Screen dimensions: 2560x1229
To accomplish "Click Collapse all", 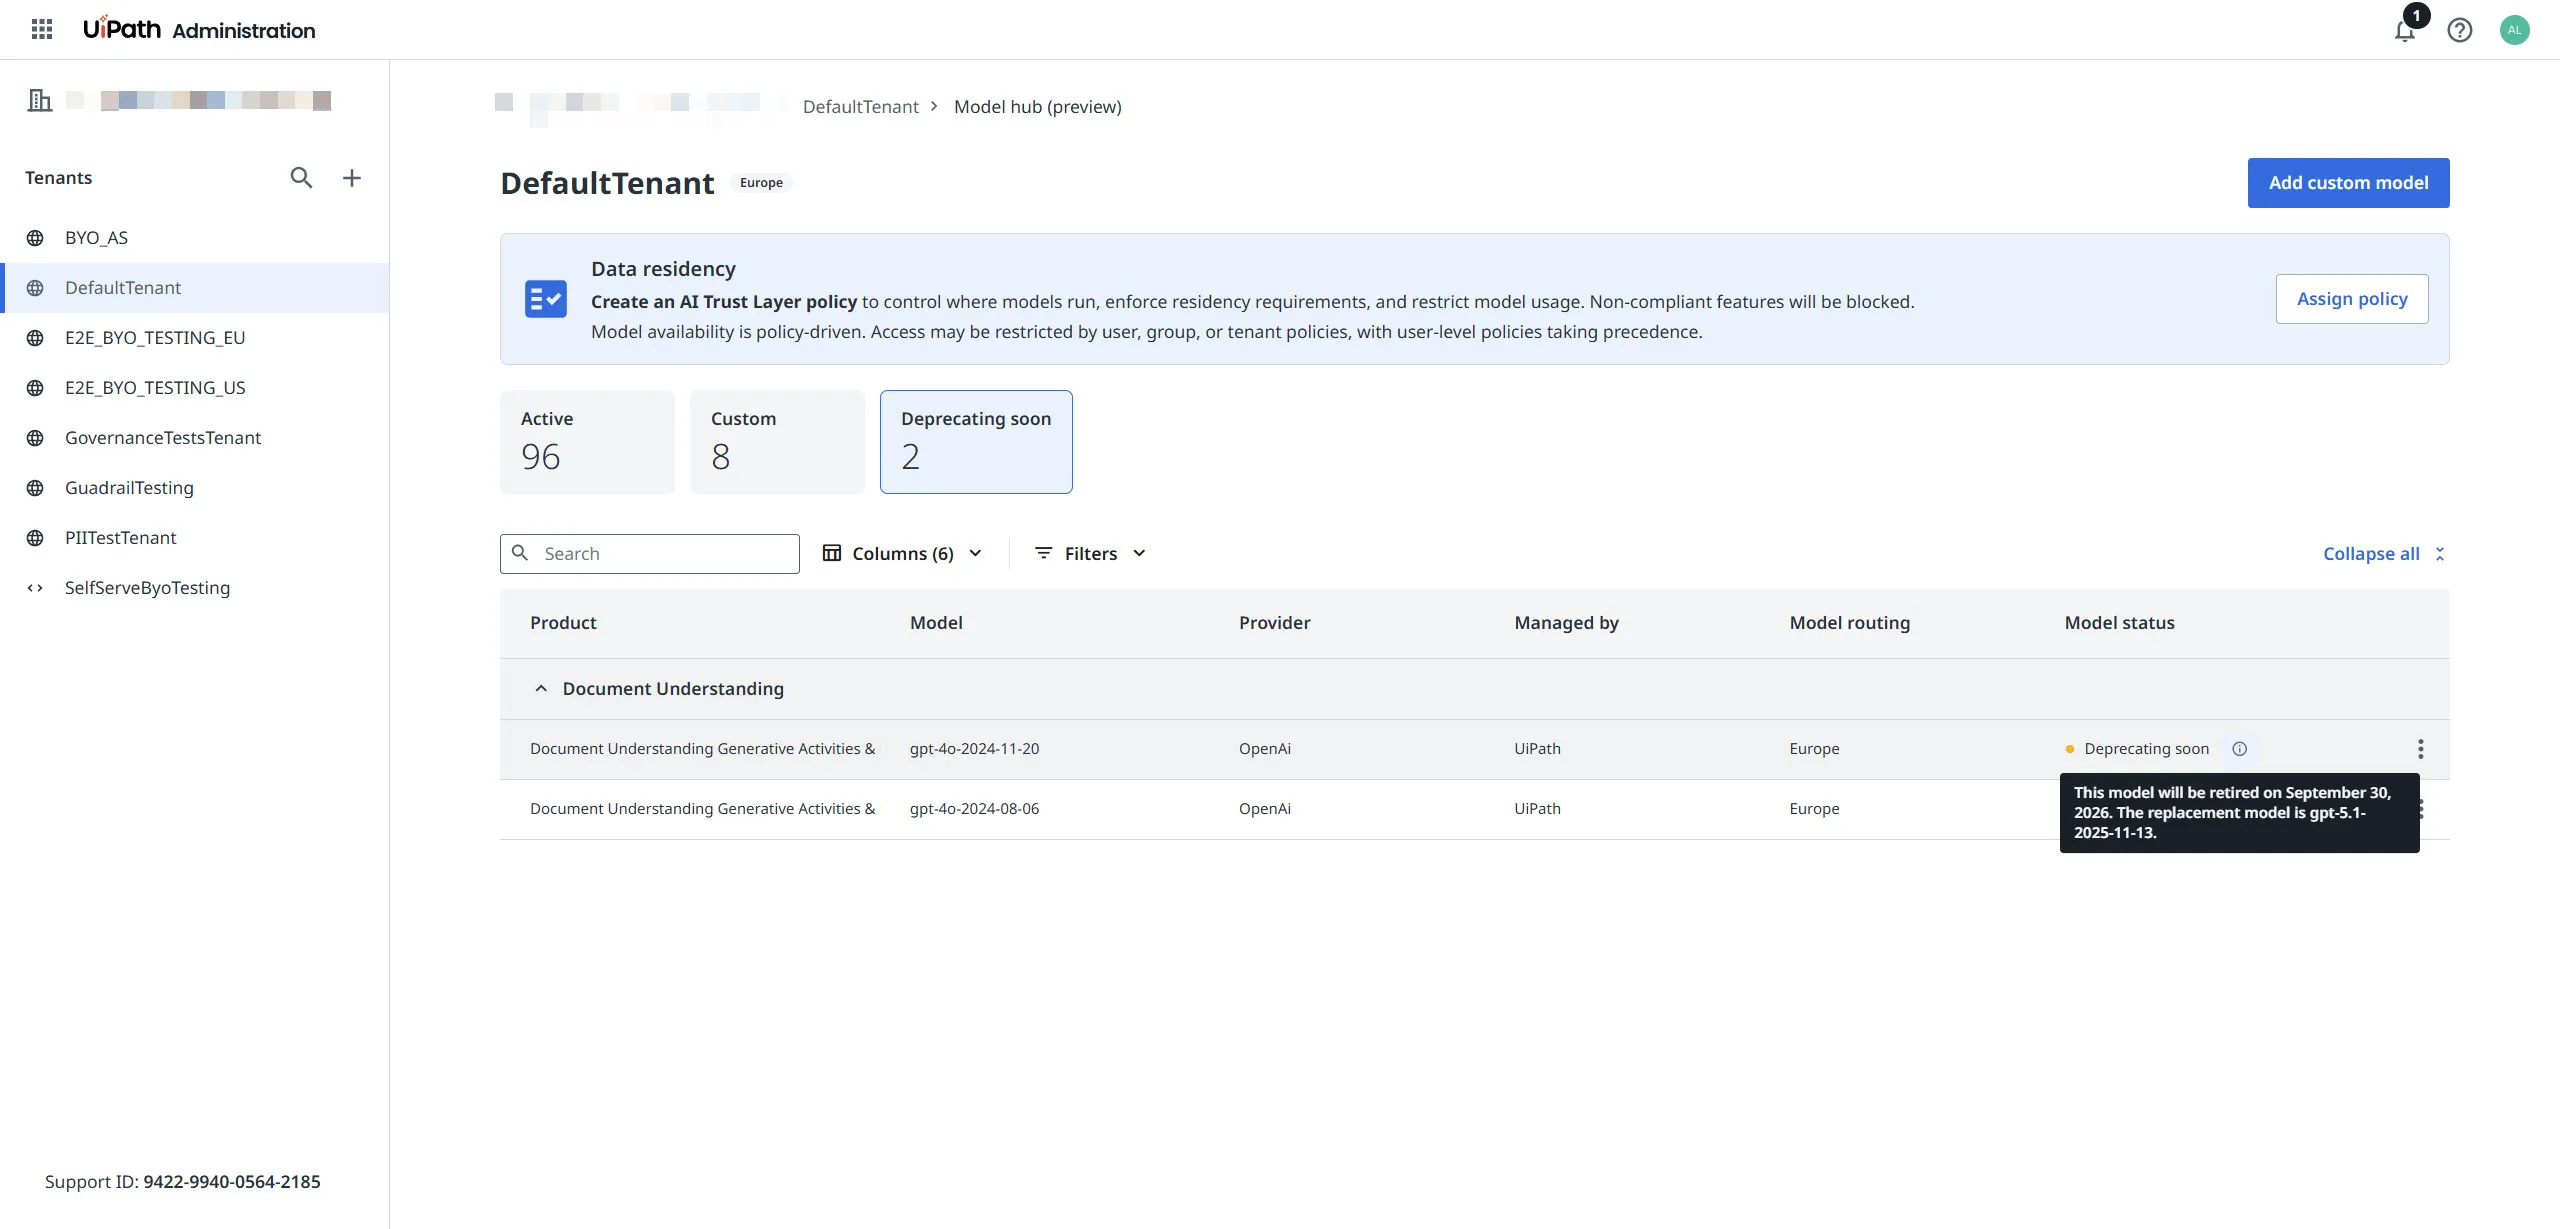I will pyautogui.click(x=2384, y=554).
